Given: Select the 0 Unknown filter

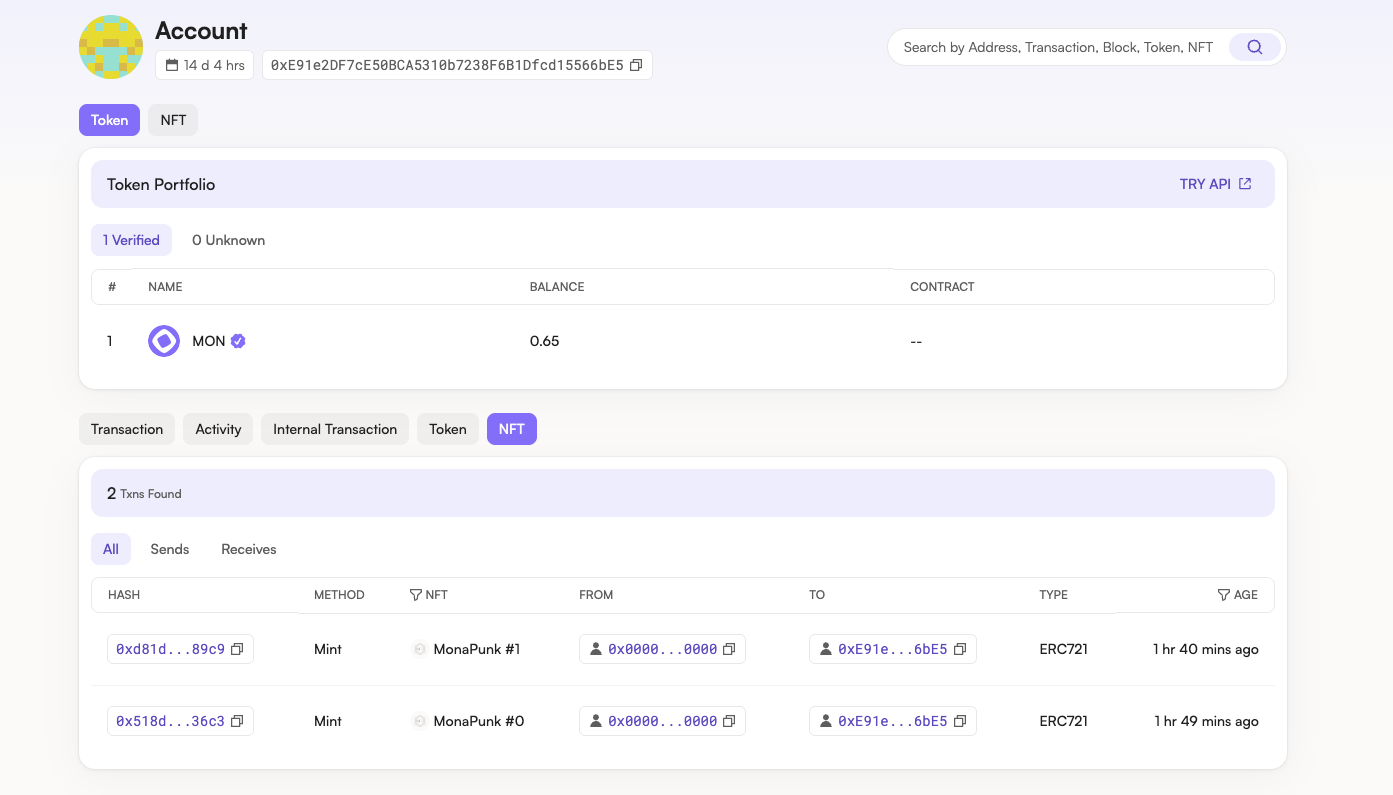Looking at the screenshot, I should [228, 240].
